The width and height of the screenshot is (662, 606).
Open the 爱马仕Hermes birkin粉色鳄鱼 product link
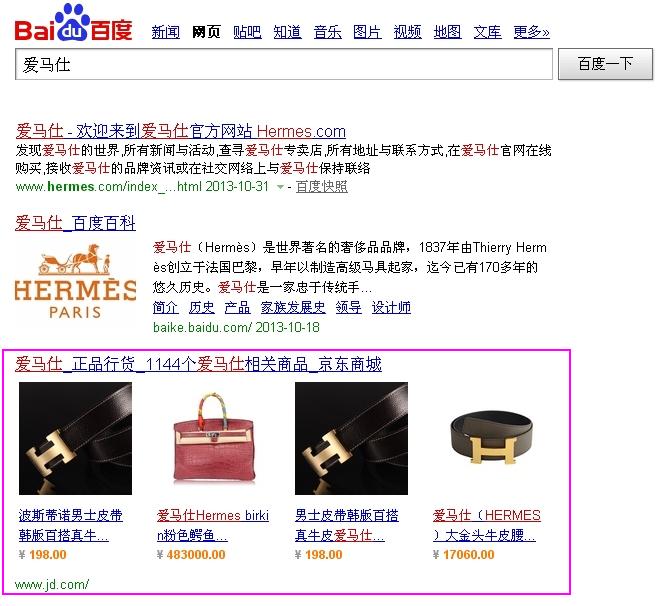213,525
